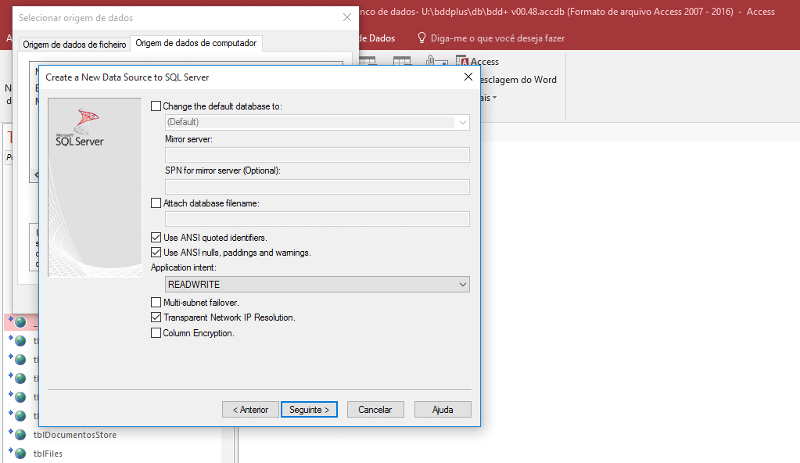This screenshot has height=463, width=800.
Task: Proceed with the Seguinte button
Action: [309, 409]
